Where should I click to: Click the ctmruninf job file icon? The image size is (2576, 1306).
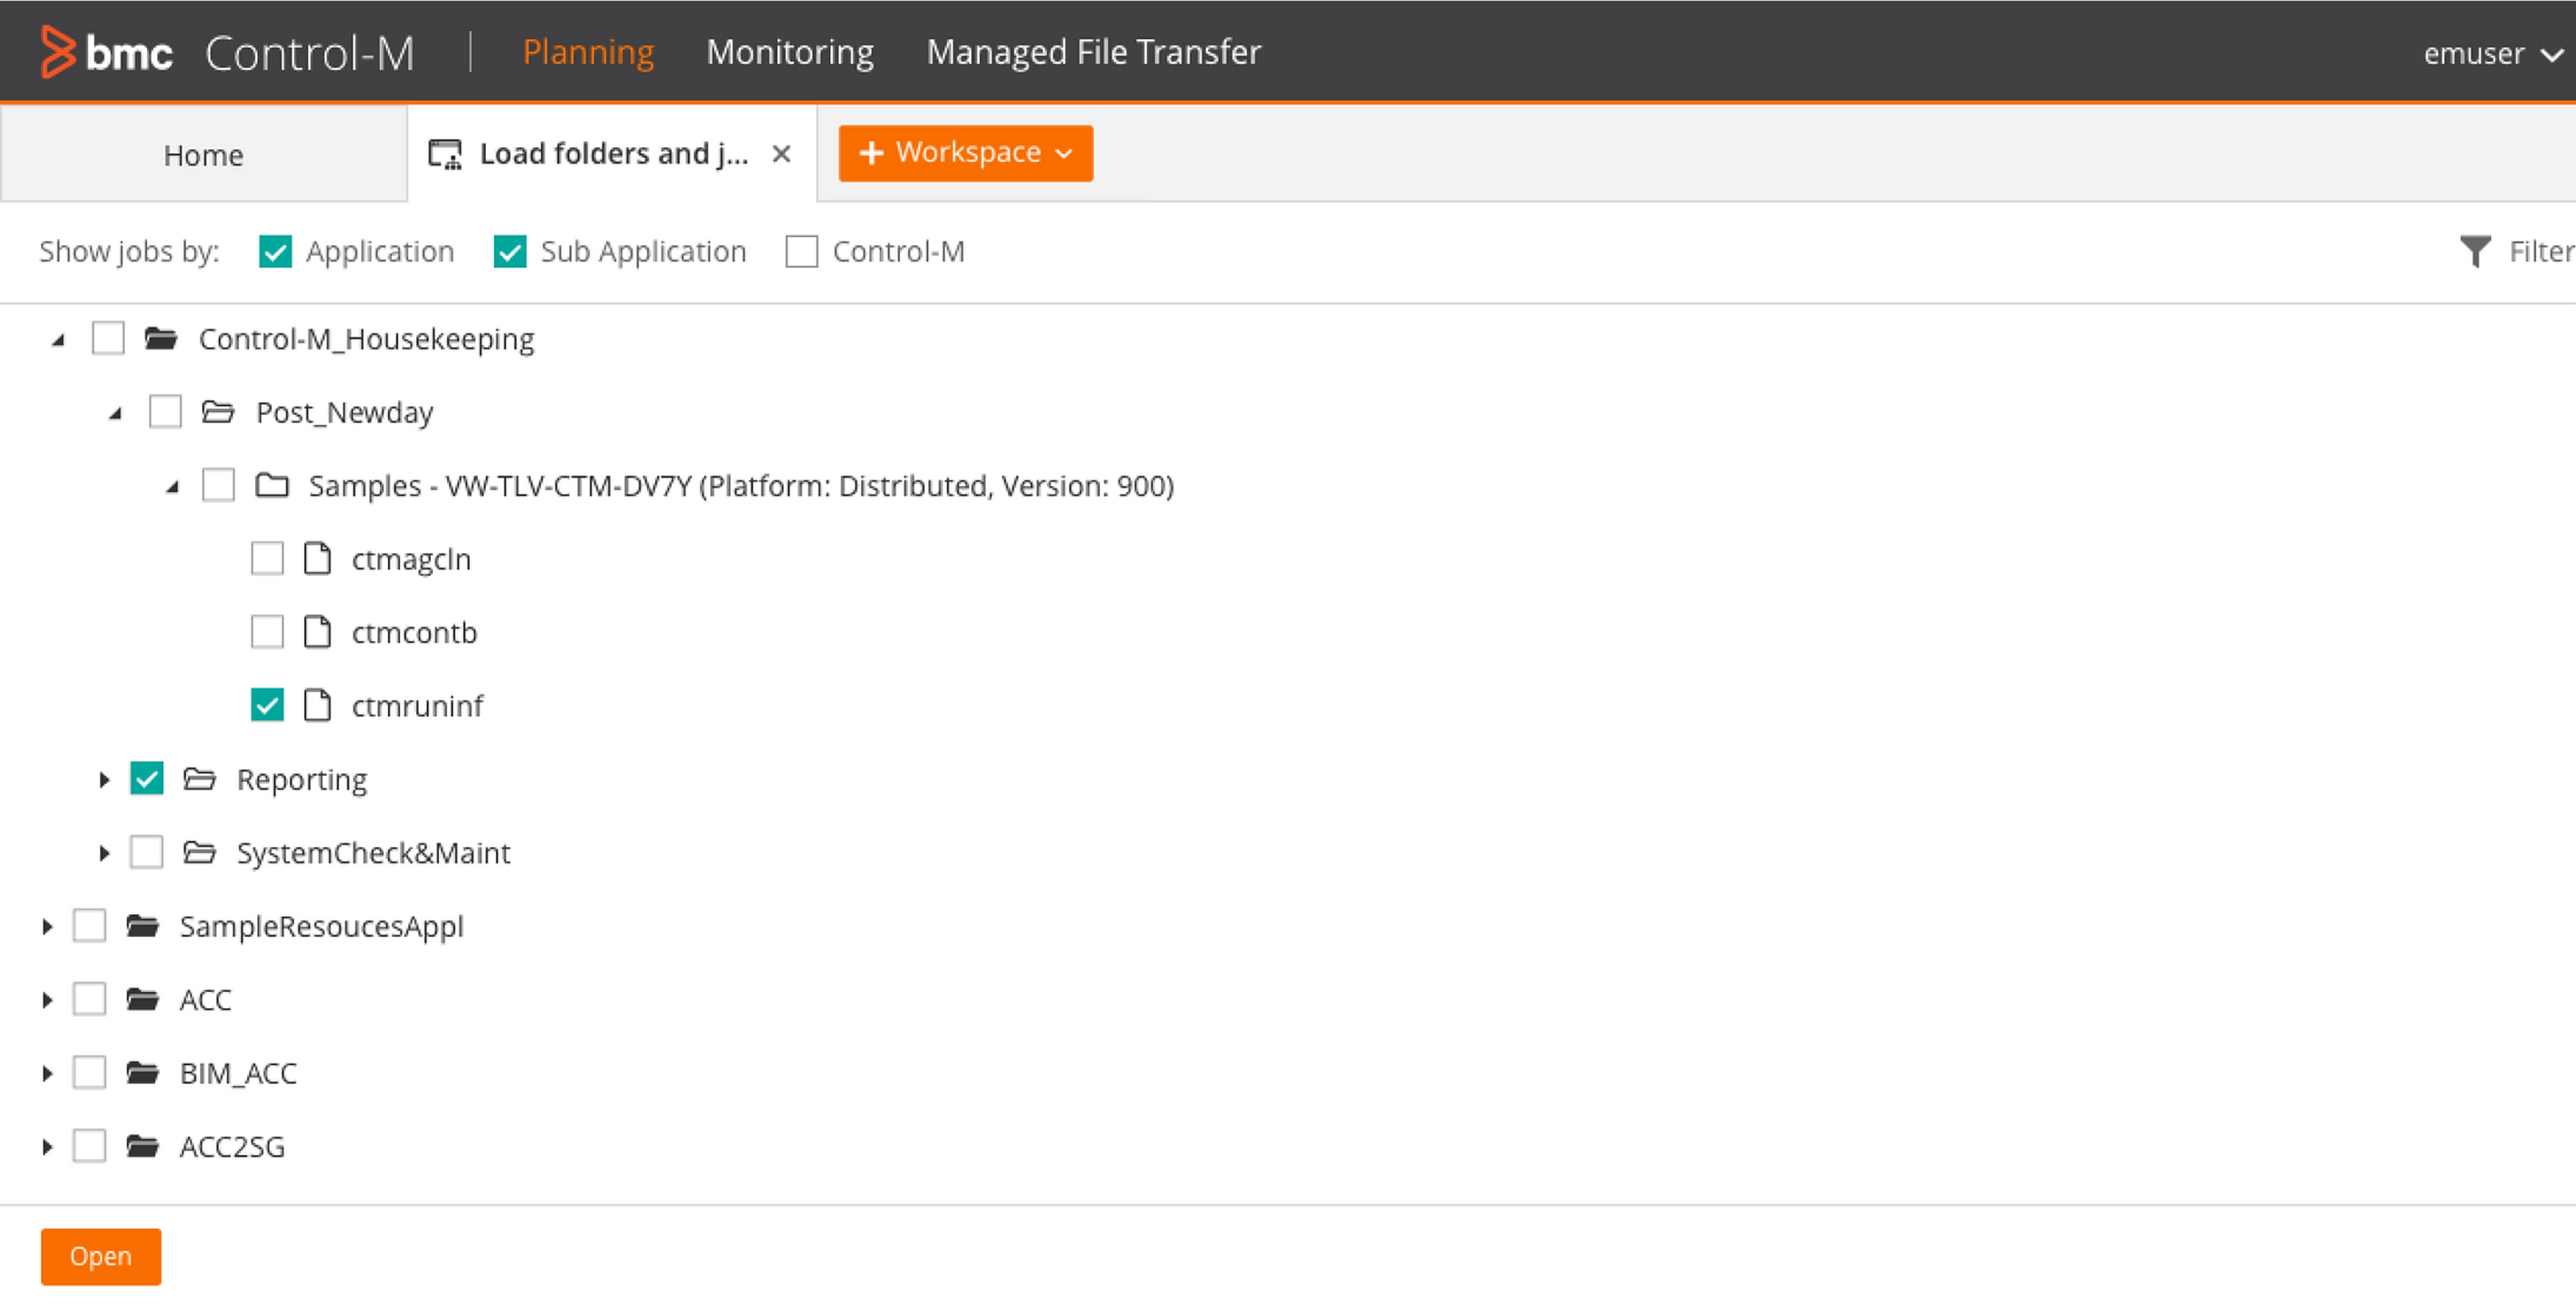[317, 705]
